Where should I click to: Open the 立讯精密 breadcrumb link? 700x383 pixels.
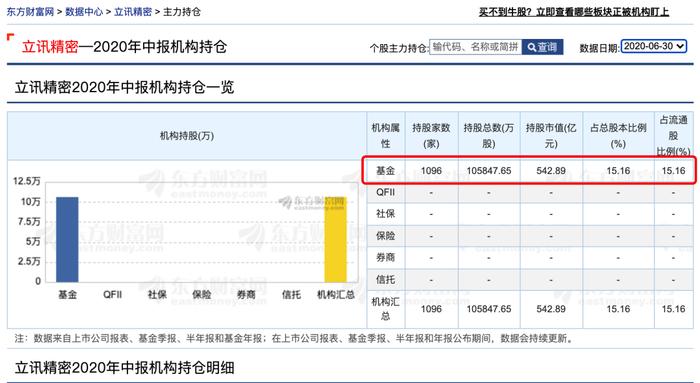pyautogui.click(x=133, y=12)
